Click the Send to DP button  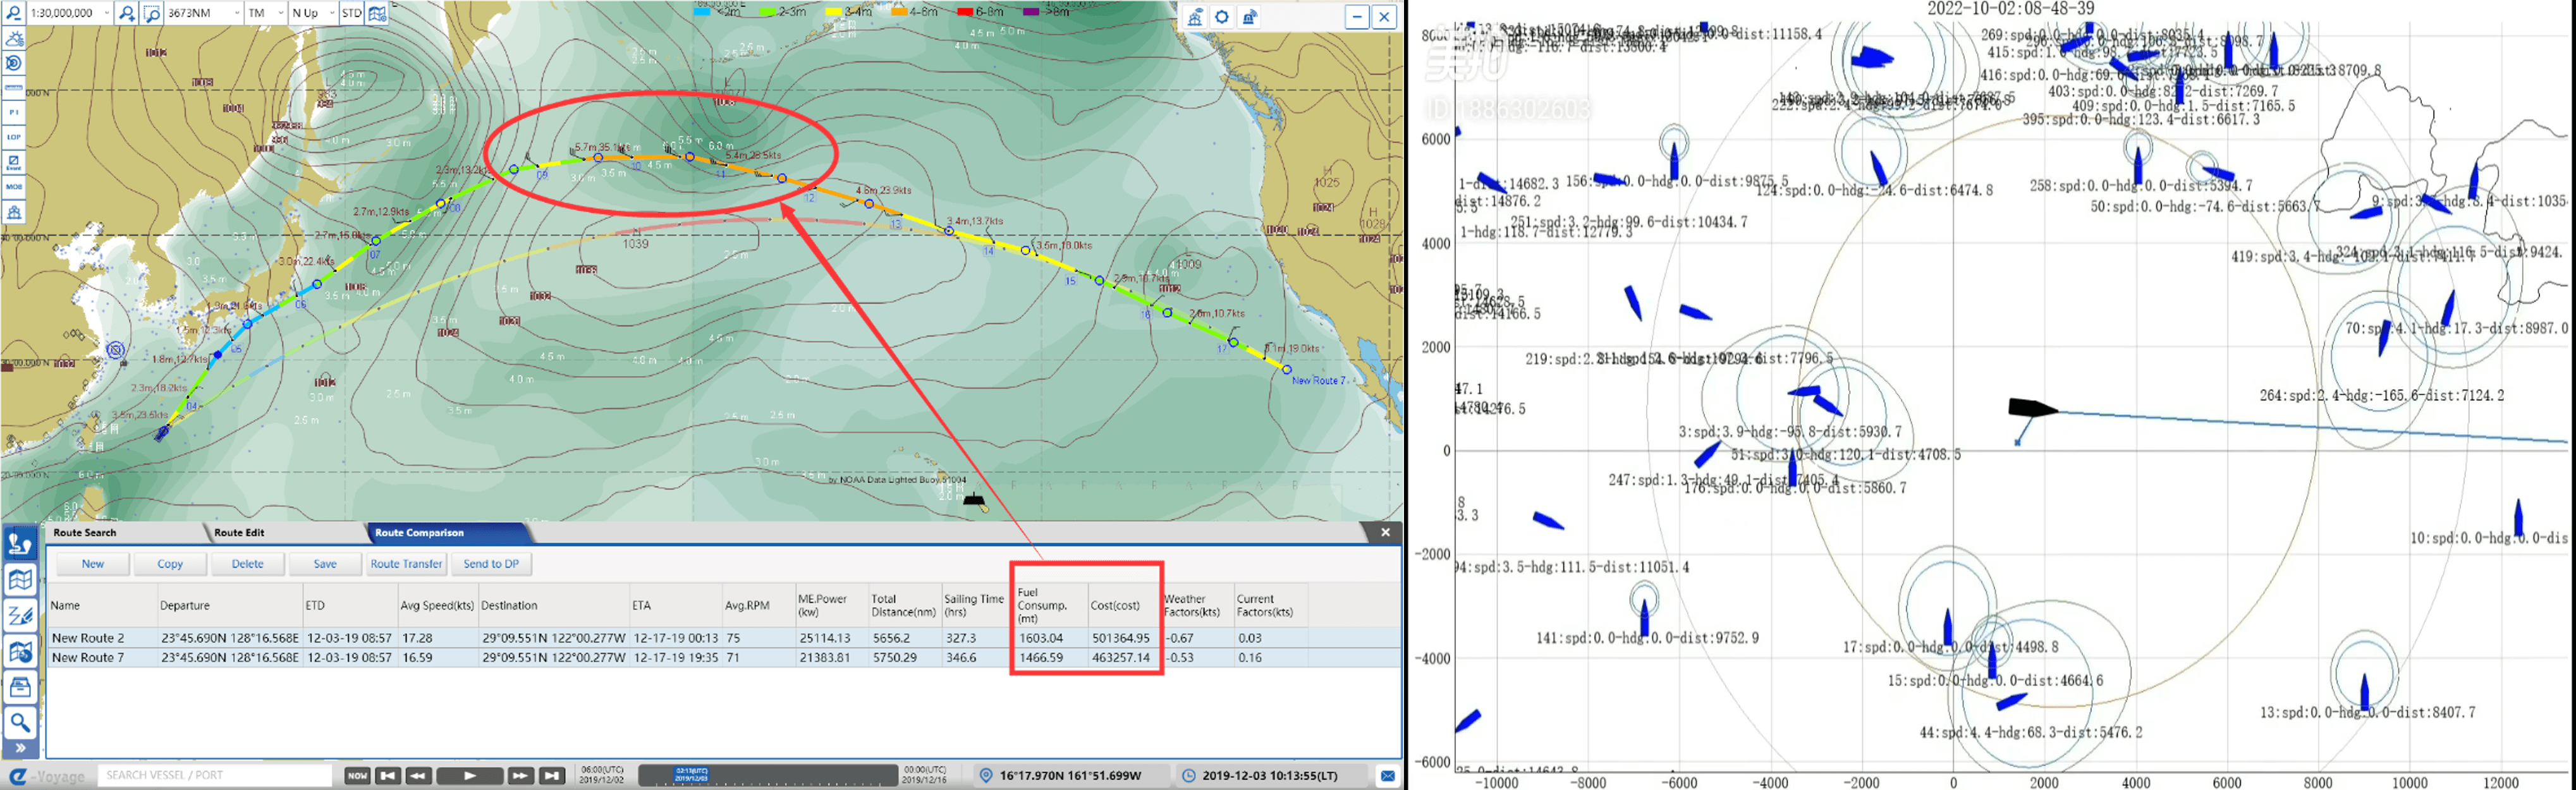pos(491,564)
